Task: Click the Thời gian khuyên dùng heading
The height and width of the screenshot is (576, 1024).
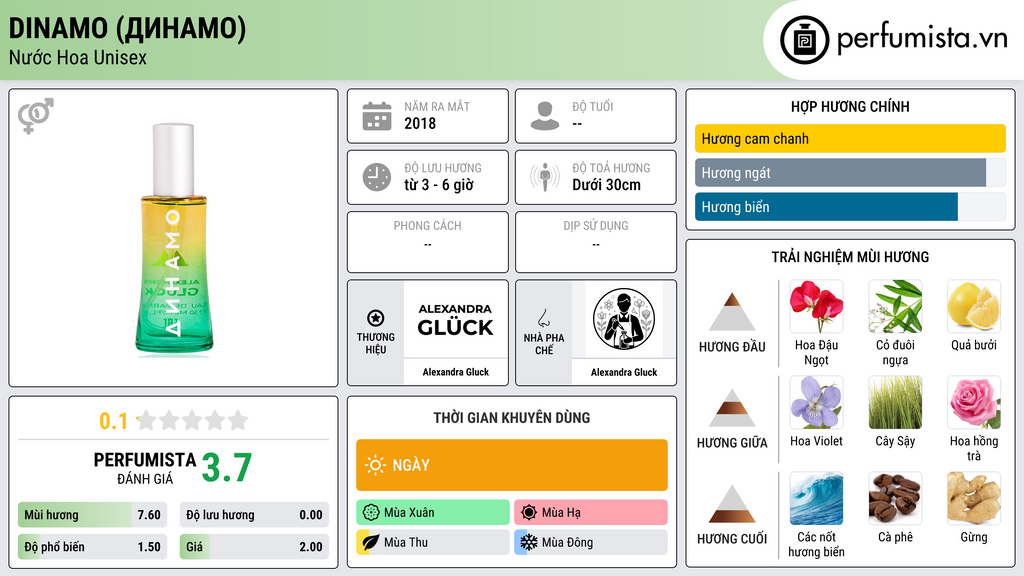Action: coord(512,418)
